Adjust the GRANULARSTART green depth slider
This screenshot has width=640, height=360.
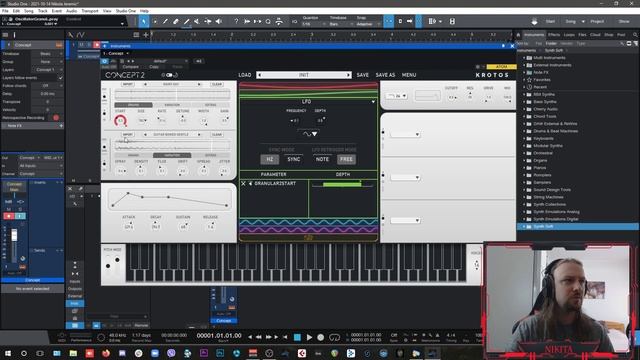342,184
